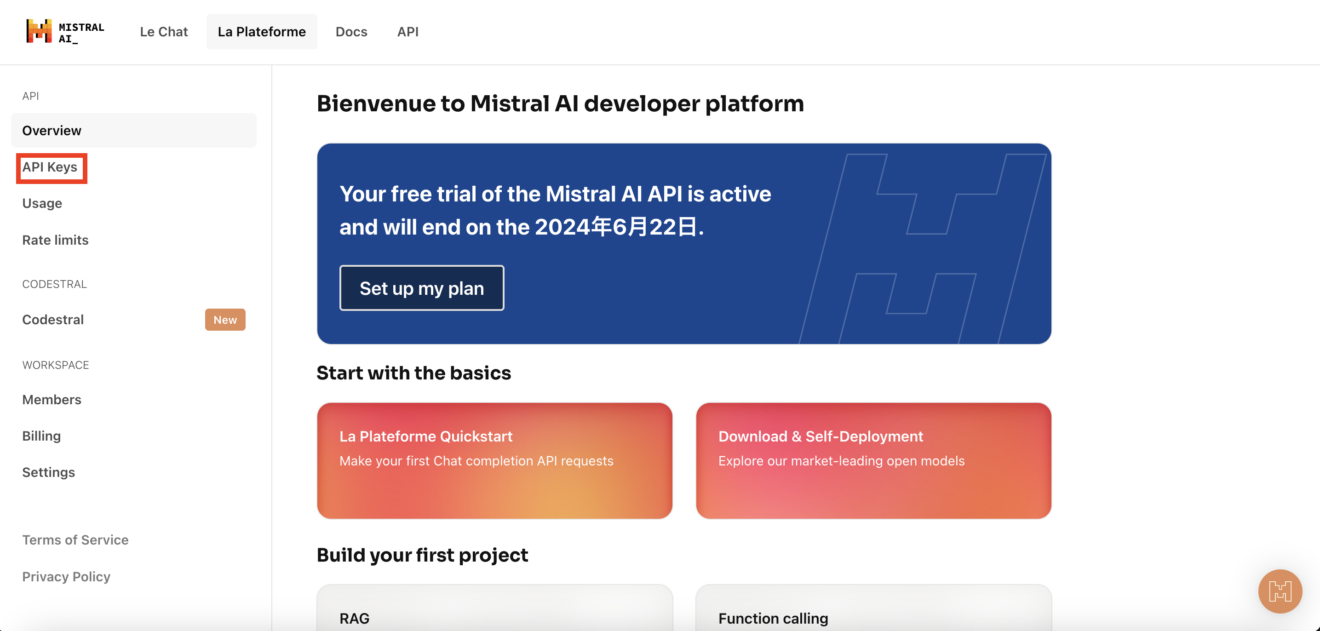Open Rate limits in sidebar
The image size is (1320, 631).
tap(55, 240)
